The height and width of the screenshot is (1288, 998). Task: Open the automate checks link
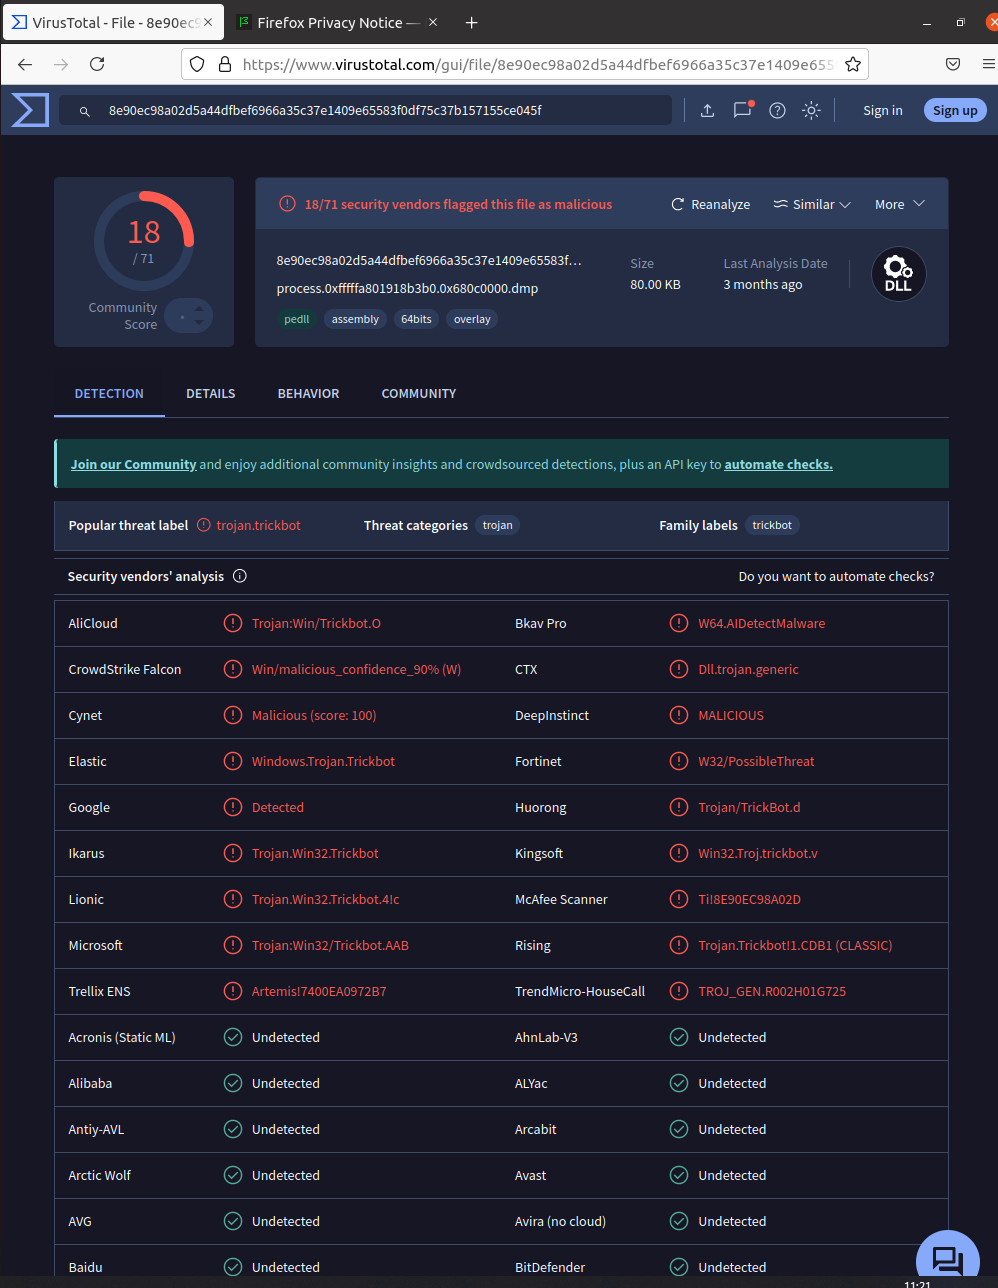(778, 464)
